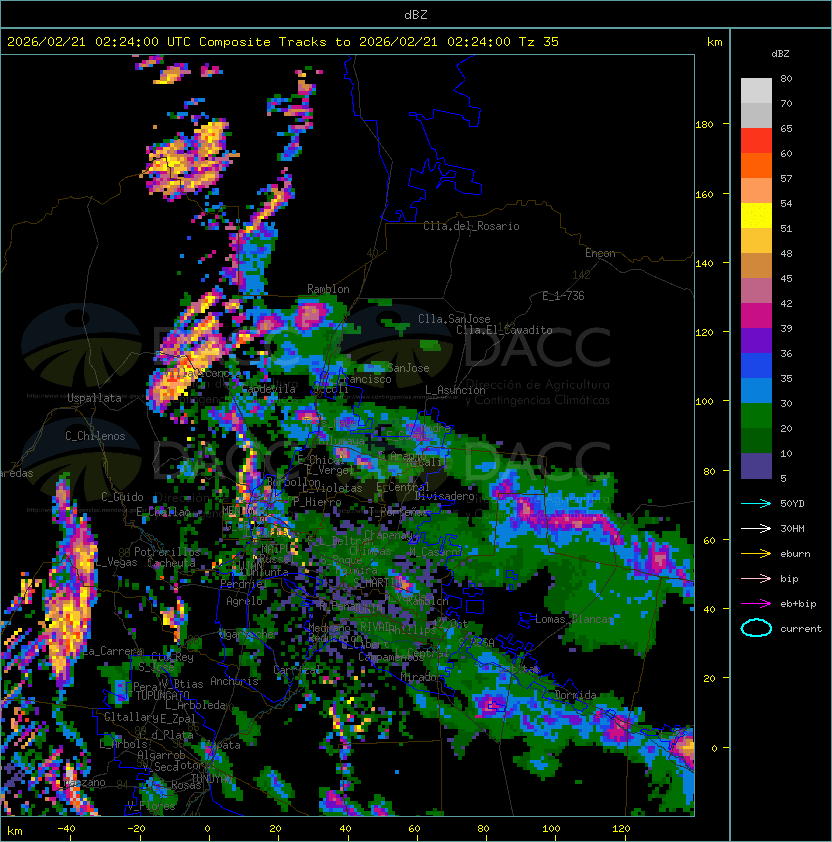
Task: Click the Dormida map label
Action: 575,695
